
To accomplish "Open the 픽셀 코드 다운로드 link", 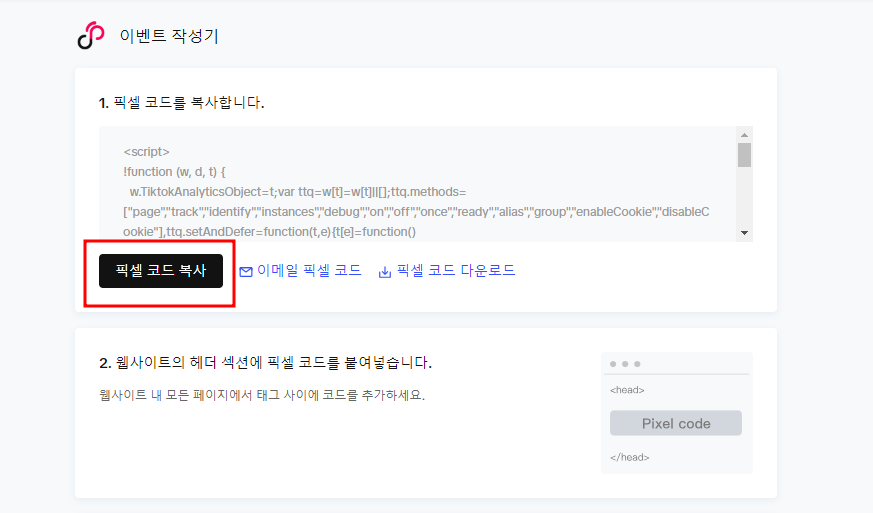I will click(x=456, y=271).
